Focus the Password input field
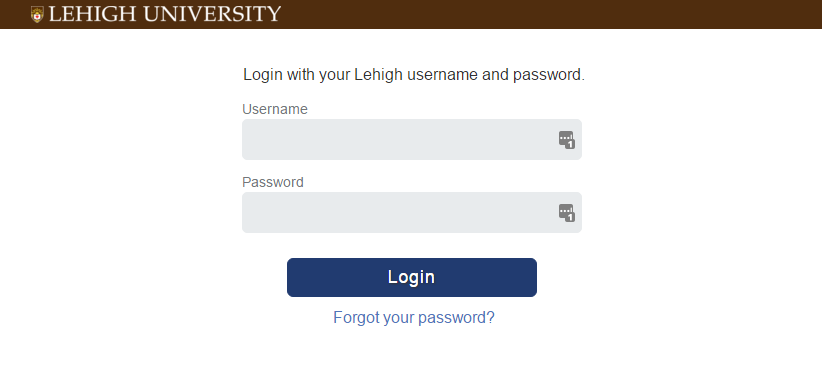Image resolution: width=822 pixels, height=386 pixels. pyautogui.click(x=412, y=212)
